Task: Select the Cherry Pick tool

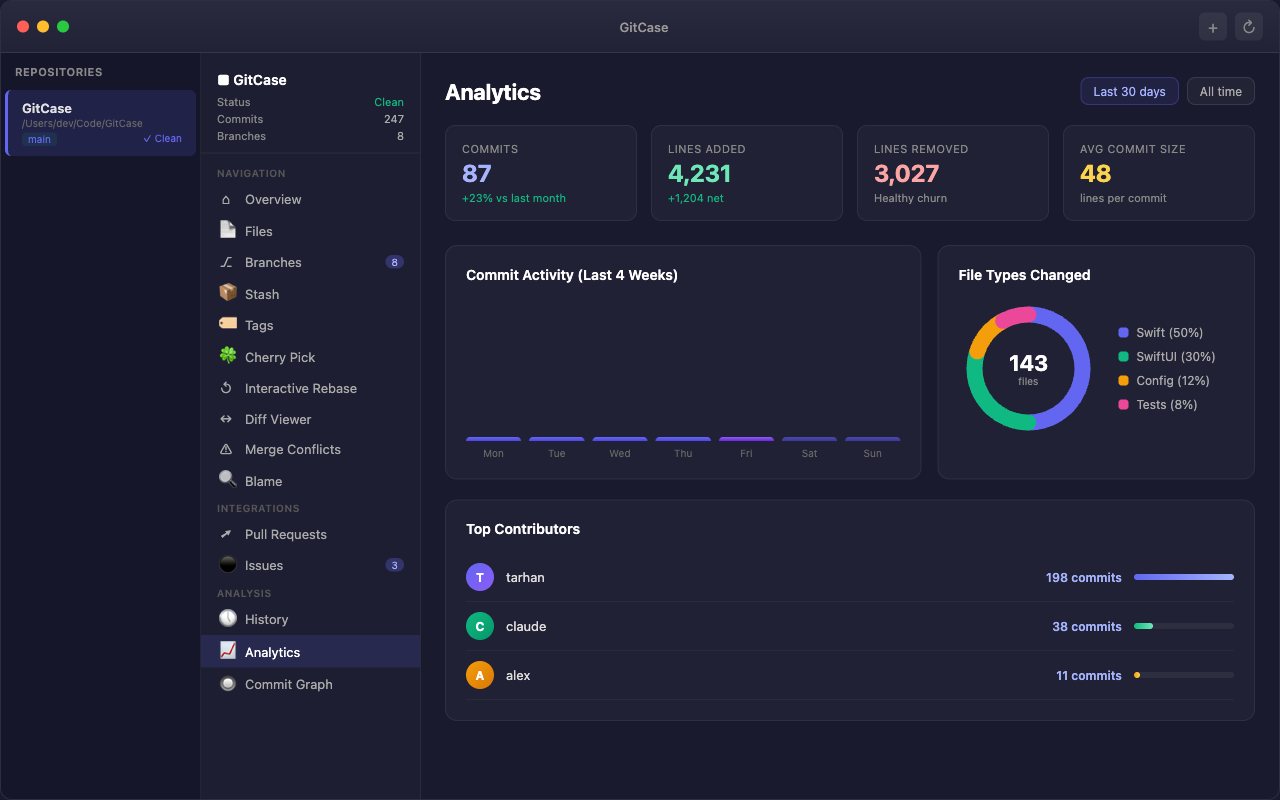Action: click(281, 357)
